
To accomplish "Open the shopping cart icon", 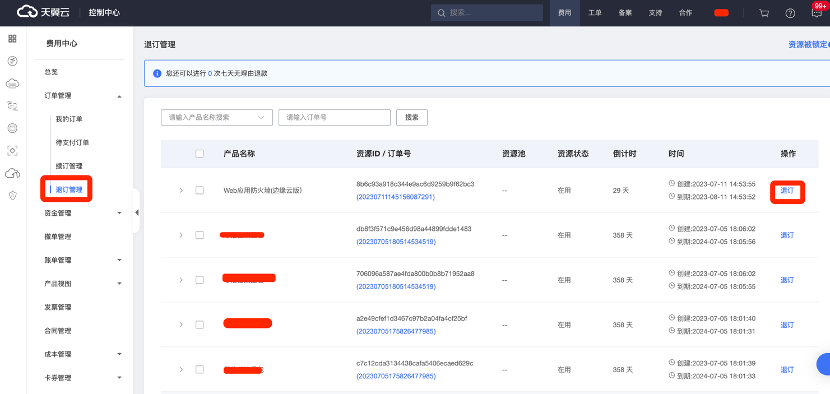I will click(764, 13).
